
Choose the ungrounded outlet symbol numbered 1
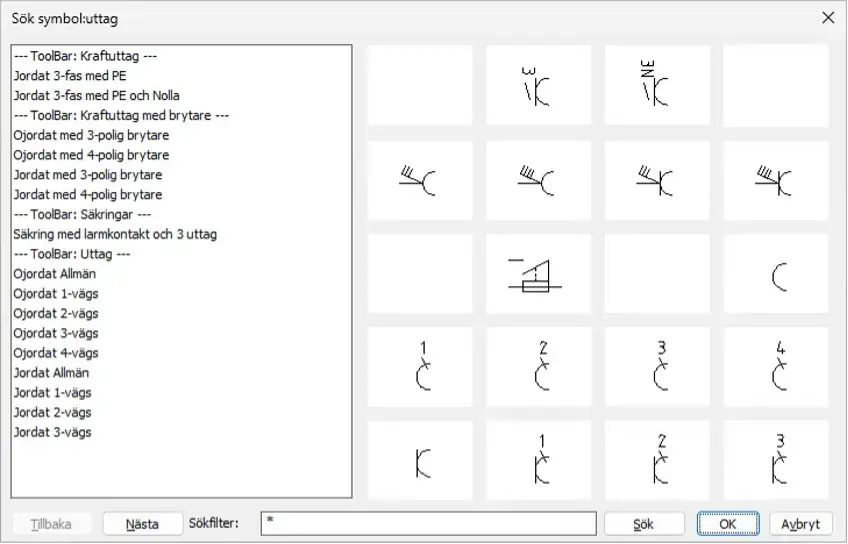(420, 367)
